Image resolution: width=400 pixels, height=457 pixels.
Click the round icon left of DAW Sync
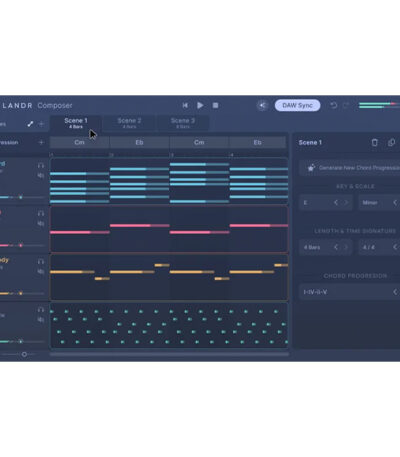pos(263,106)
